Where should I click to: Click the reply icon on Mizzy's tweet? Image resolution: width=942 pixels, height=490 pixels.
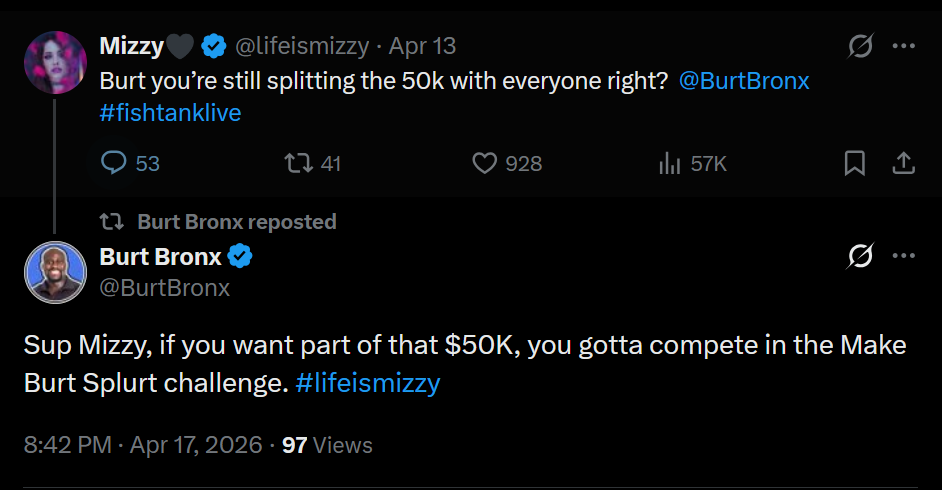point(115,163)
